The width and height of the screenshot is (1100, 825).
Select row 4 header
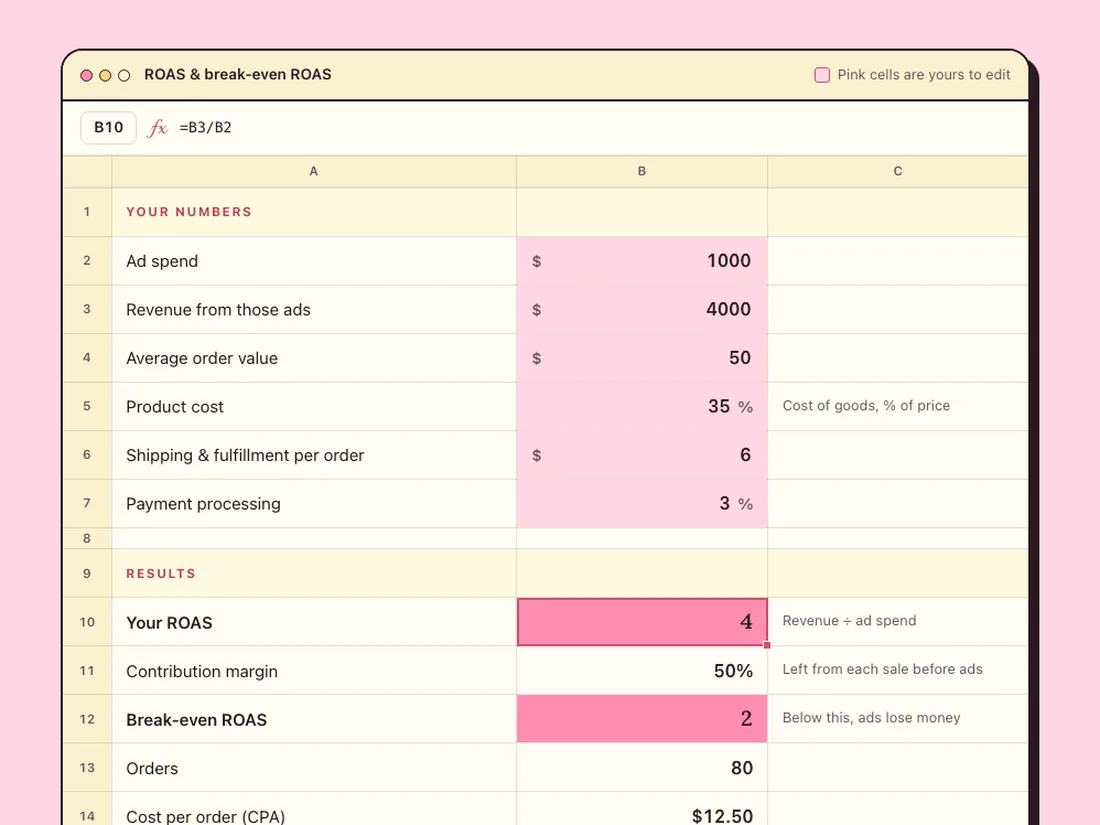point(87,358)
